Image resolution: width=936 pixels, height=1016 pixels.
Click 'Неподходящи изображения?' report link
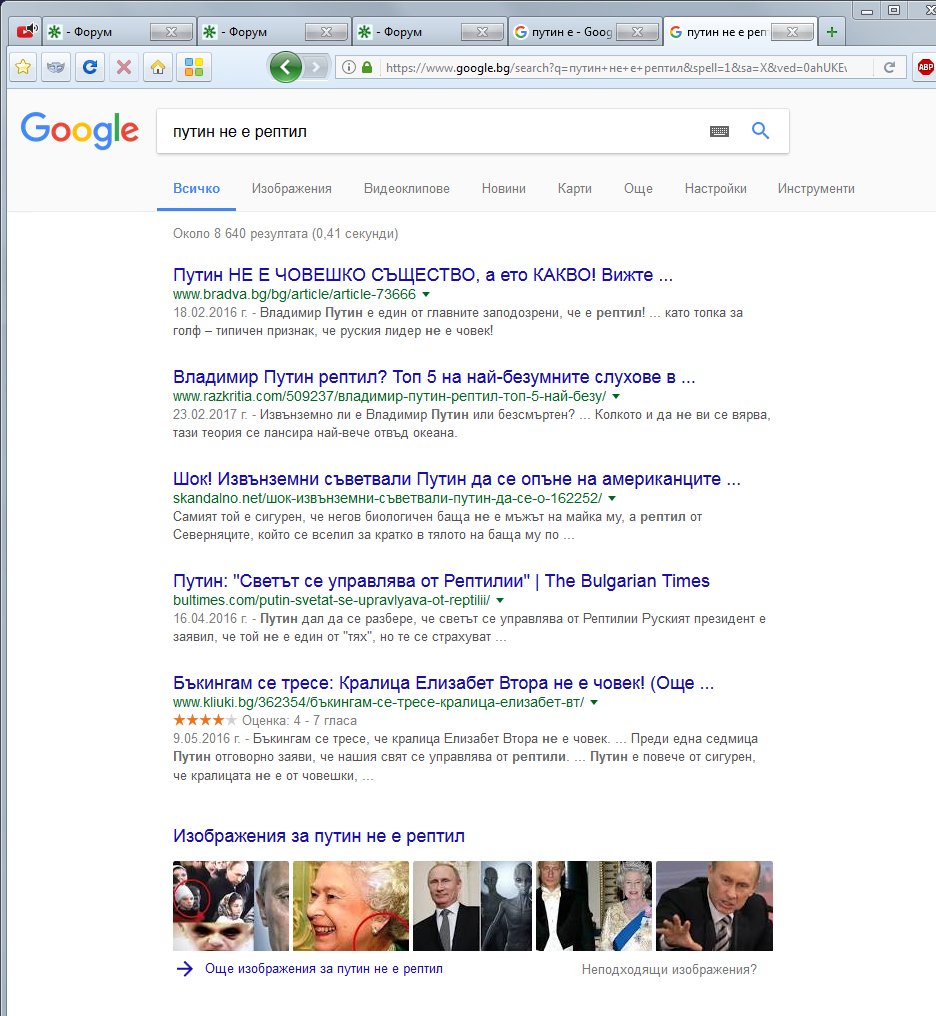click(669, 969)
